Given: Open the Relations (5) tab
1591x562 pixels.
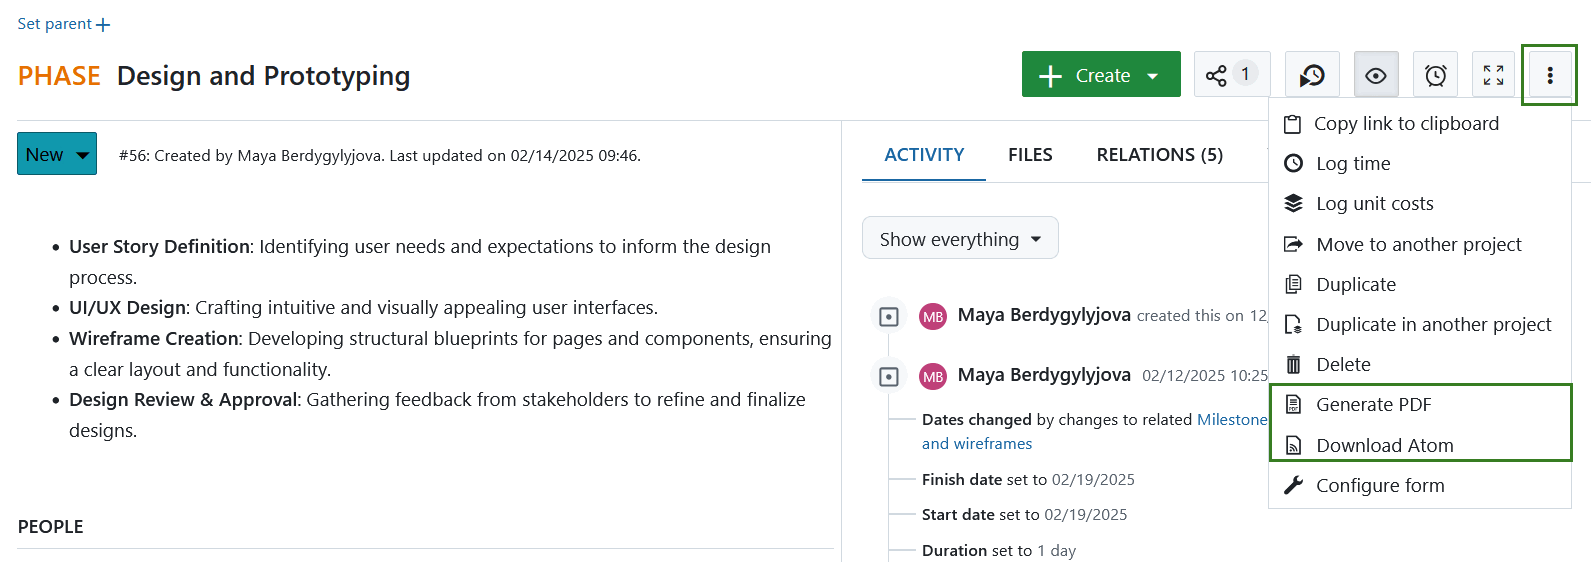Looking at the screenshot, I should (1159, 155).
